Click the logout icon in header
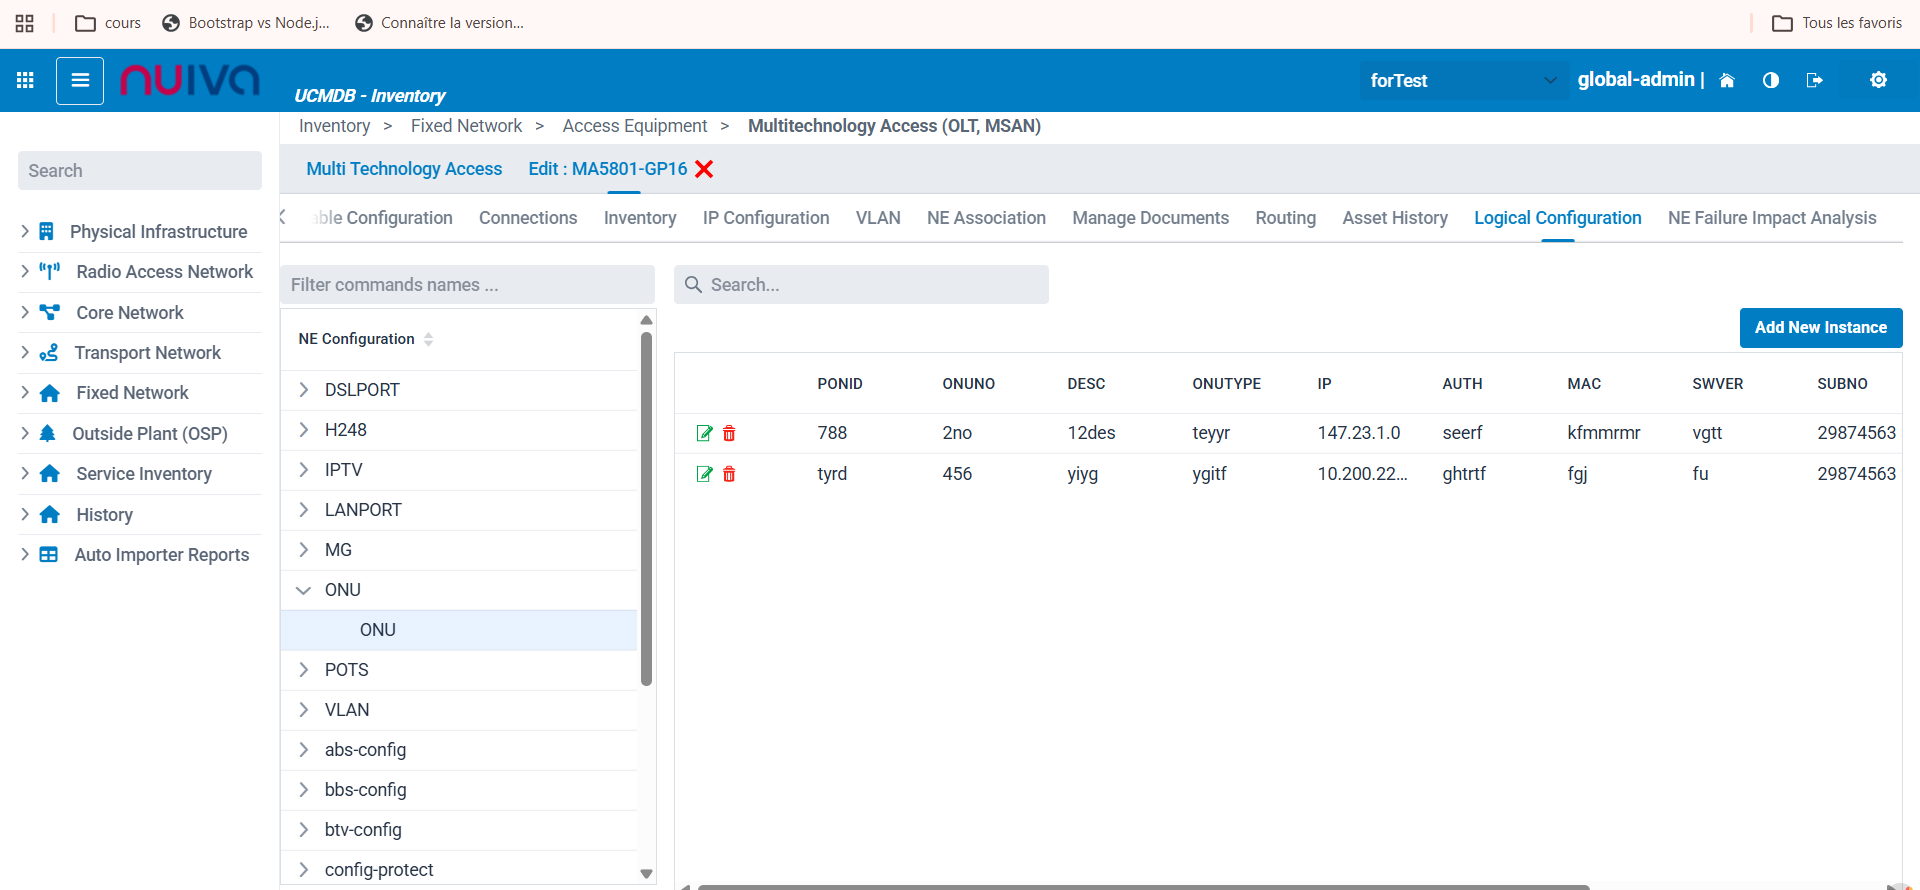Image resolution: width=1920 pixels, height=890 pixels. 1815,80
